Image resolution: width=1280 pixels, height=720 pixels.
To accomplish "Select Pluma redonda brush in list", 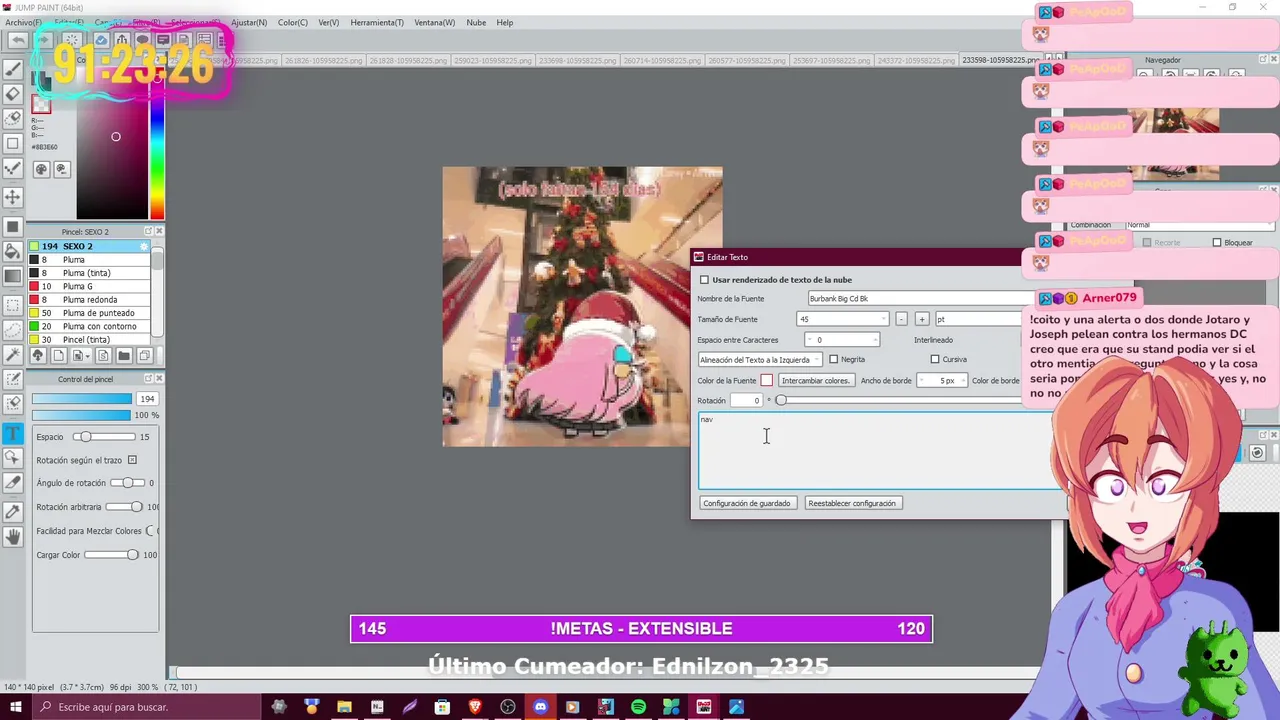I will (90, 299).
